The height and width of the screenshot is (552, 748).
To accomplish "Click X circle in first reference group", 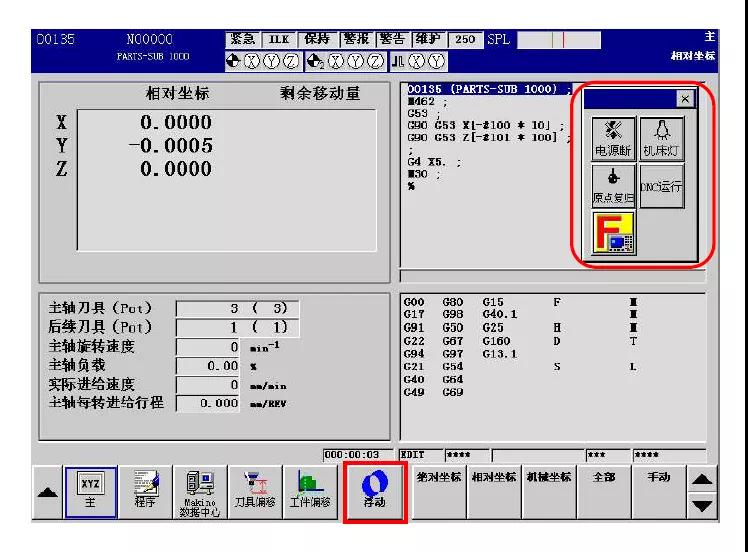I will [x=252, y=61].
